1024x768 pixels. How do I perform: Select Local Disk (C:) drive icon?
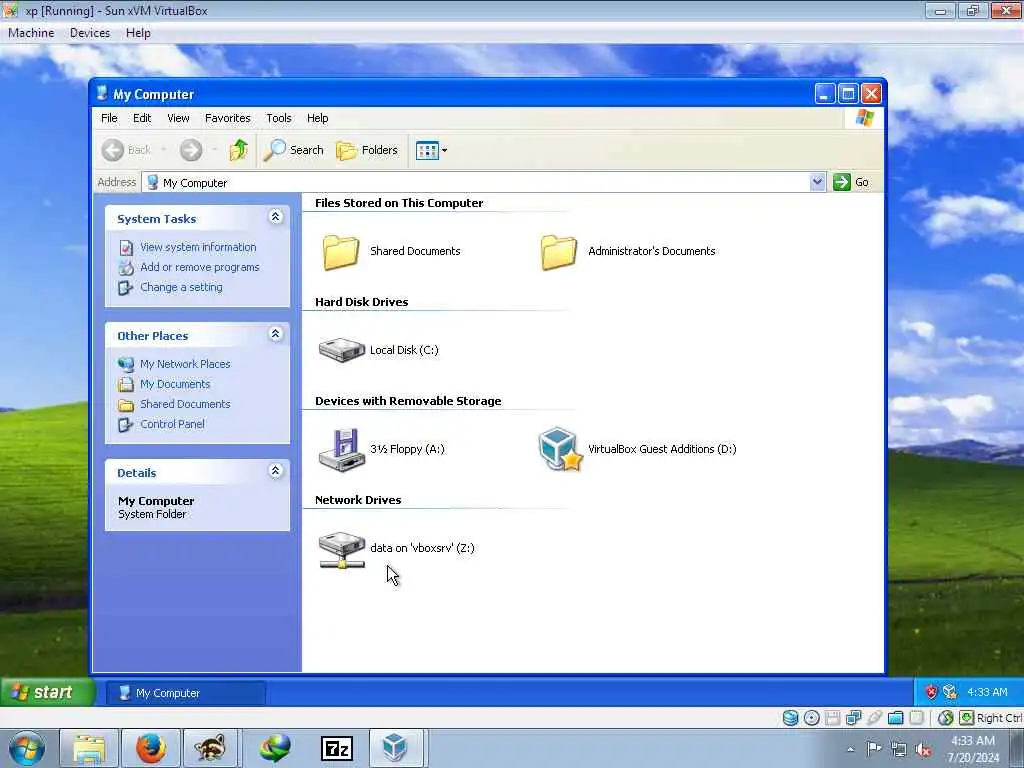pos(342,350)
